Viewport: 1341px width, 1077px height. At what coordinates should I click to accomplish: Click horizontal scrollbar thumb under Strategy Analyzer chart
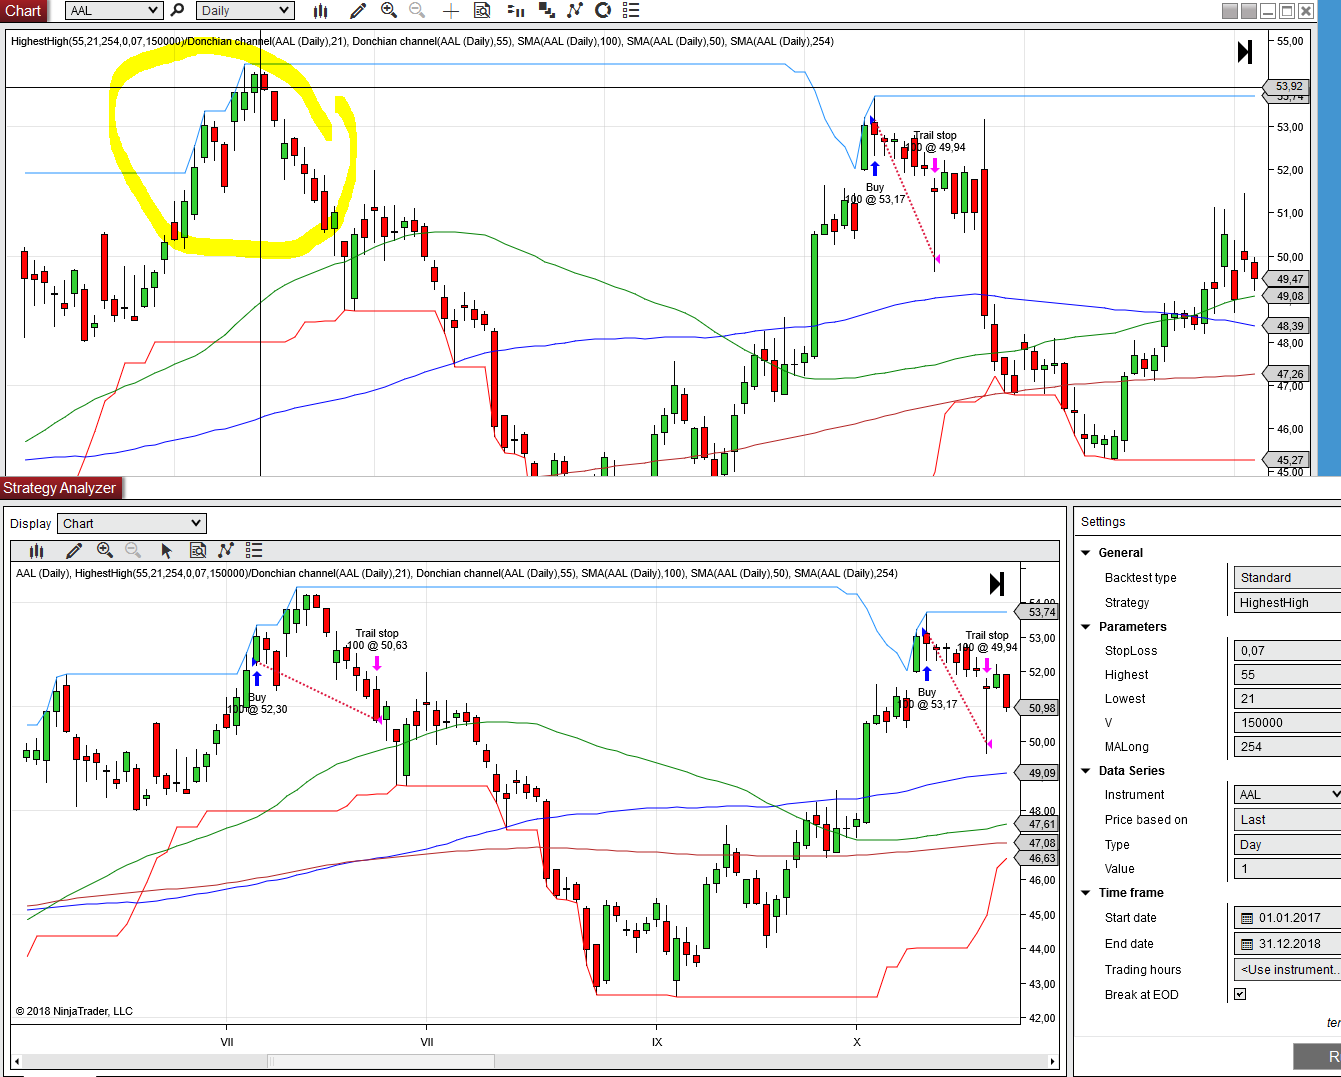[x=381, y=1061]
